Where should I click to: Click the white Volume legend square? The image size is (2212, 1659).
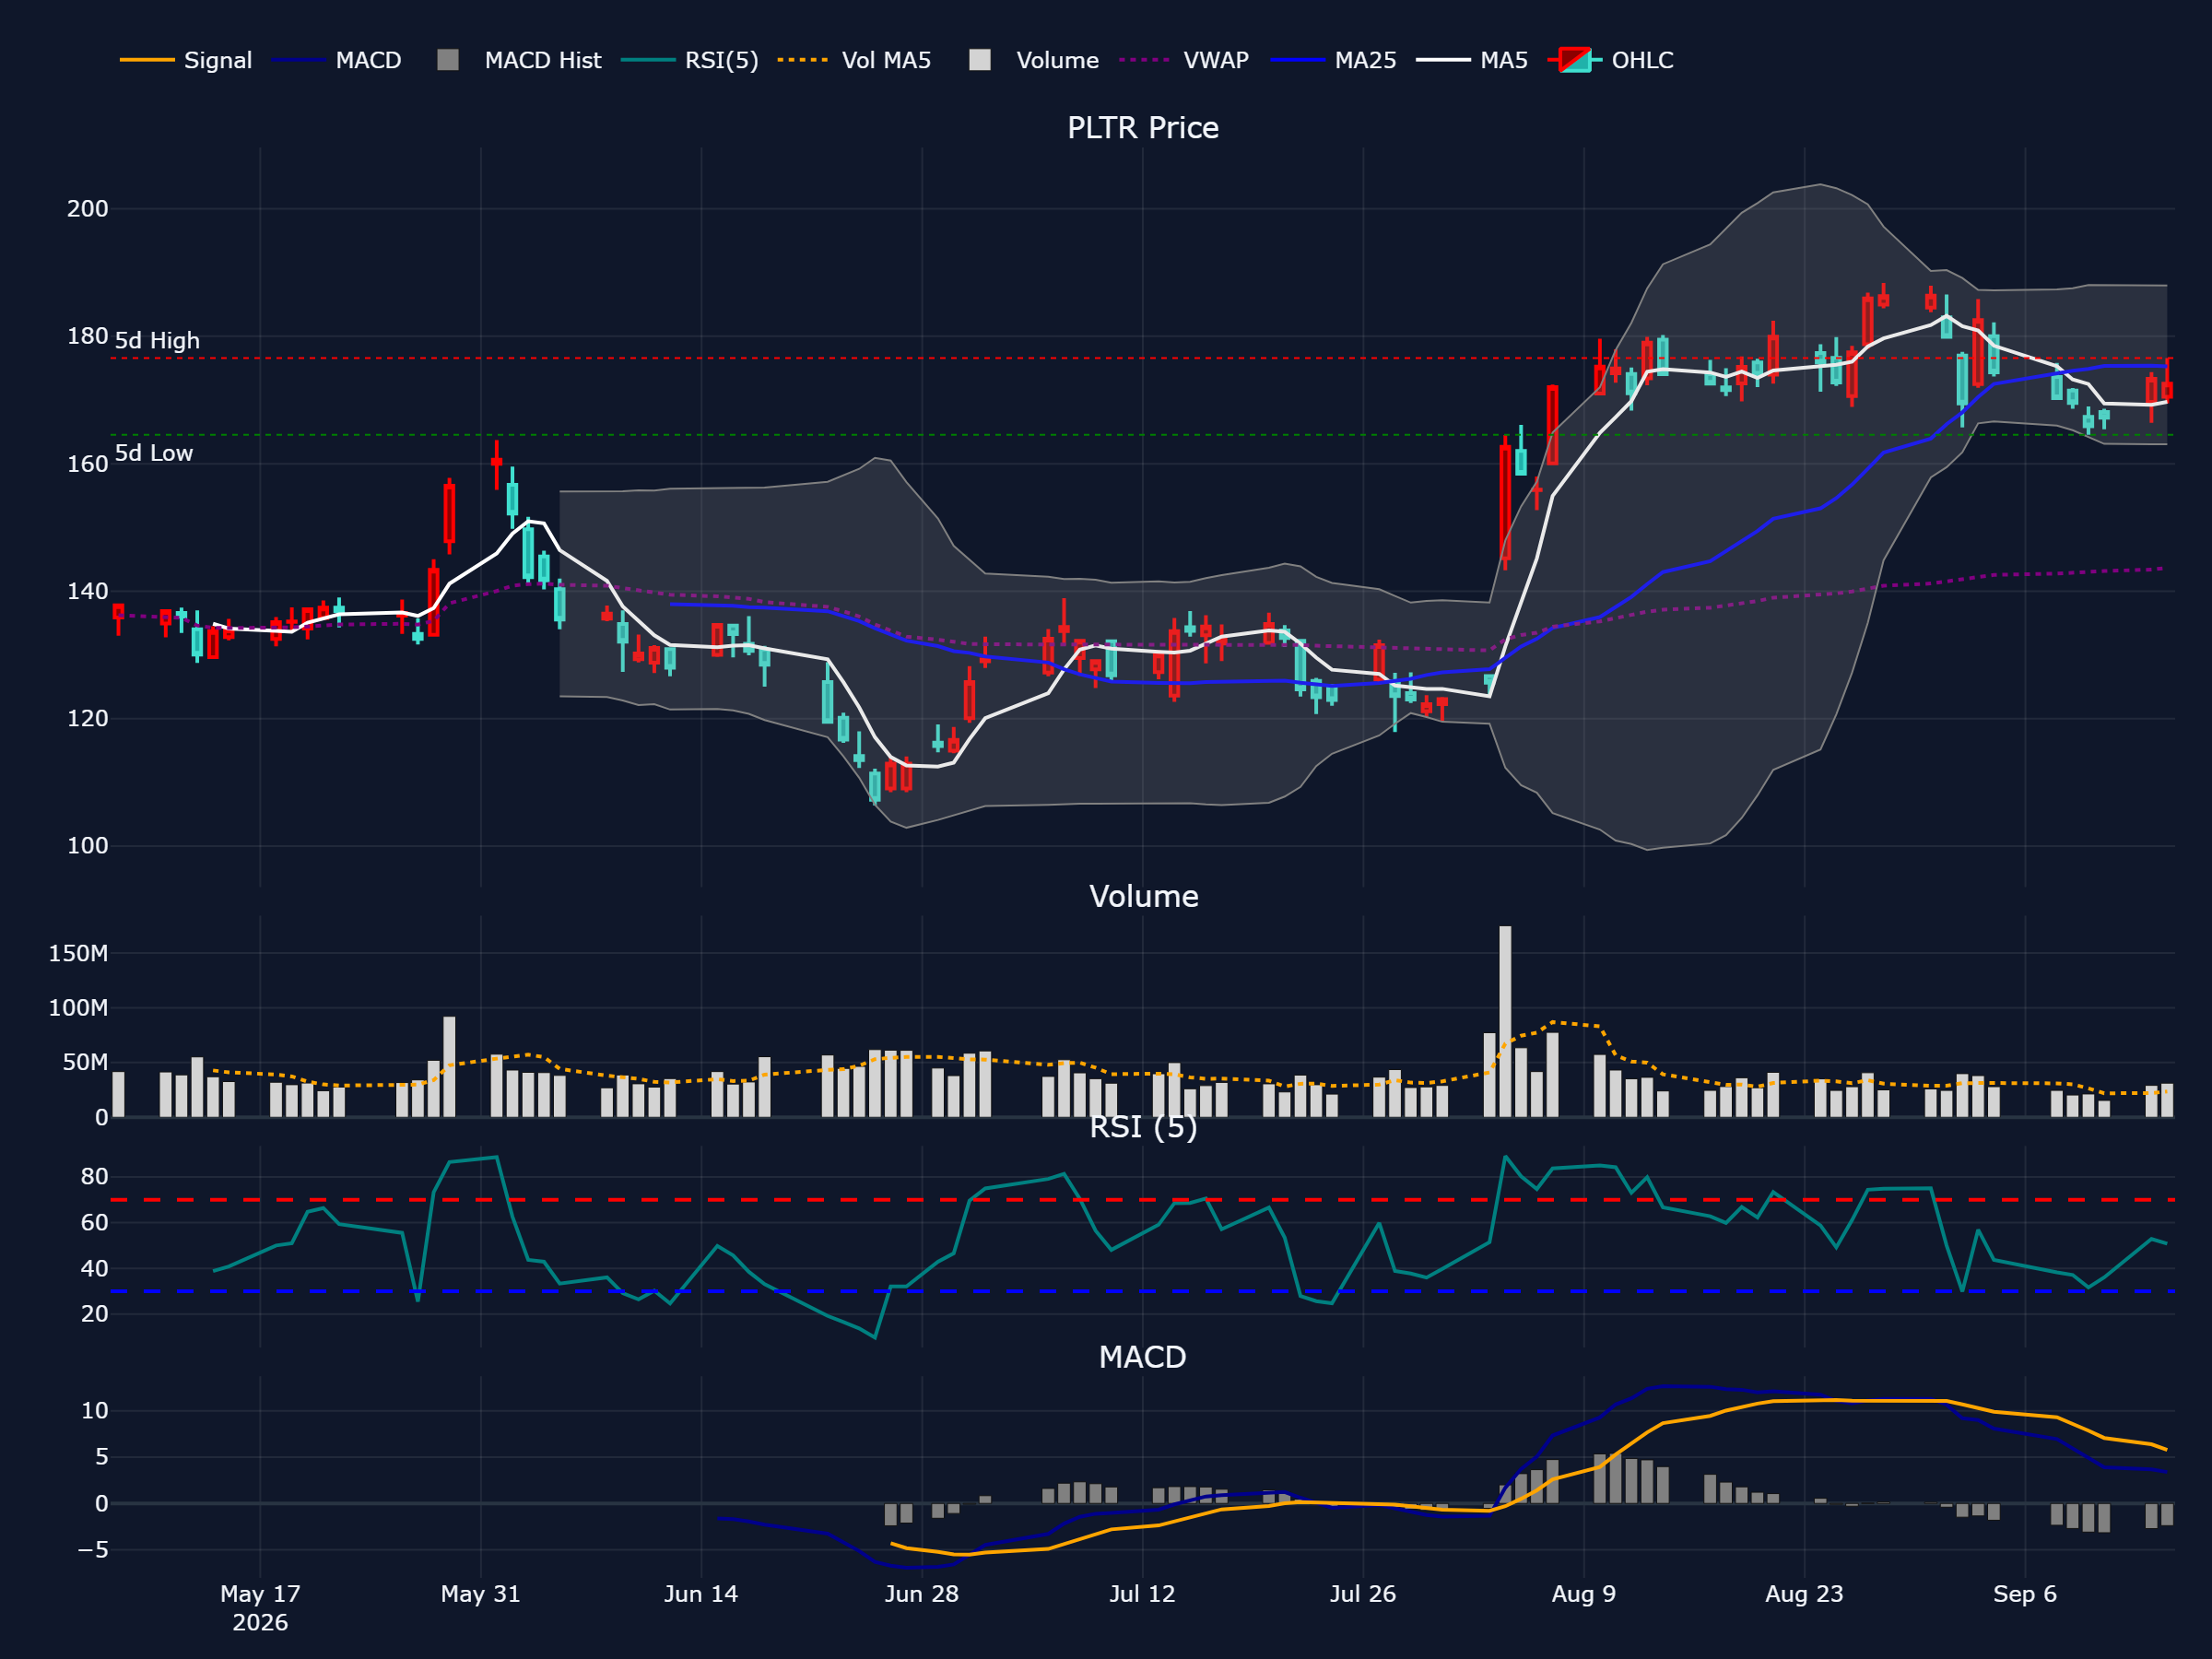(980, 60)
